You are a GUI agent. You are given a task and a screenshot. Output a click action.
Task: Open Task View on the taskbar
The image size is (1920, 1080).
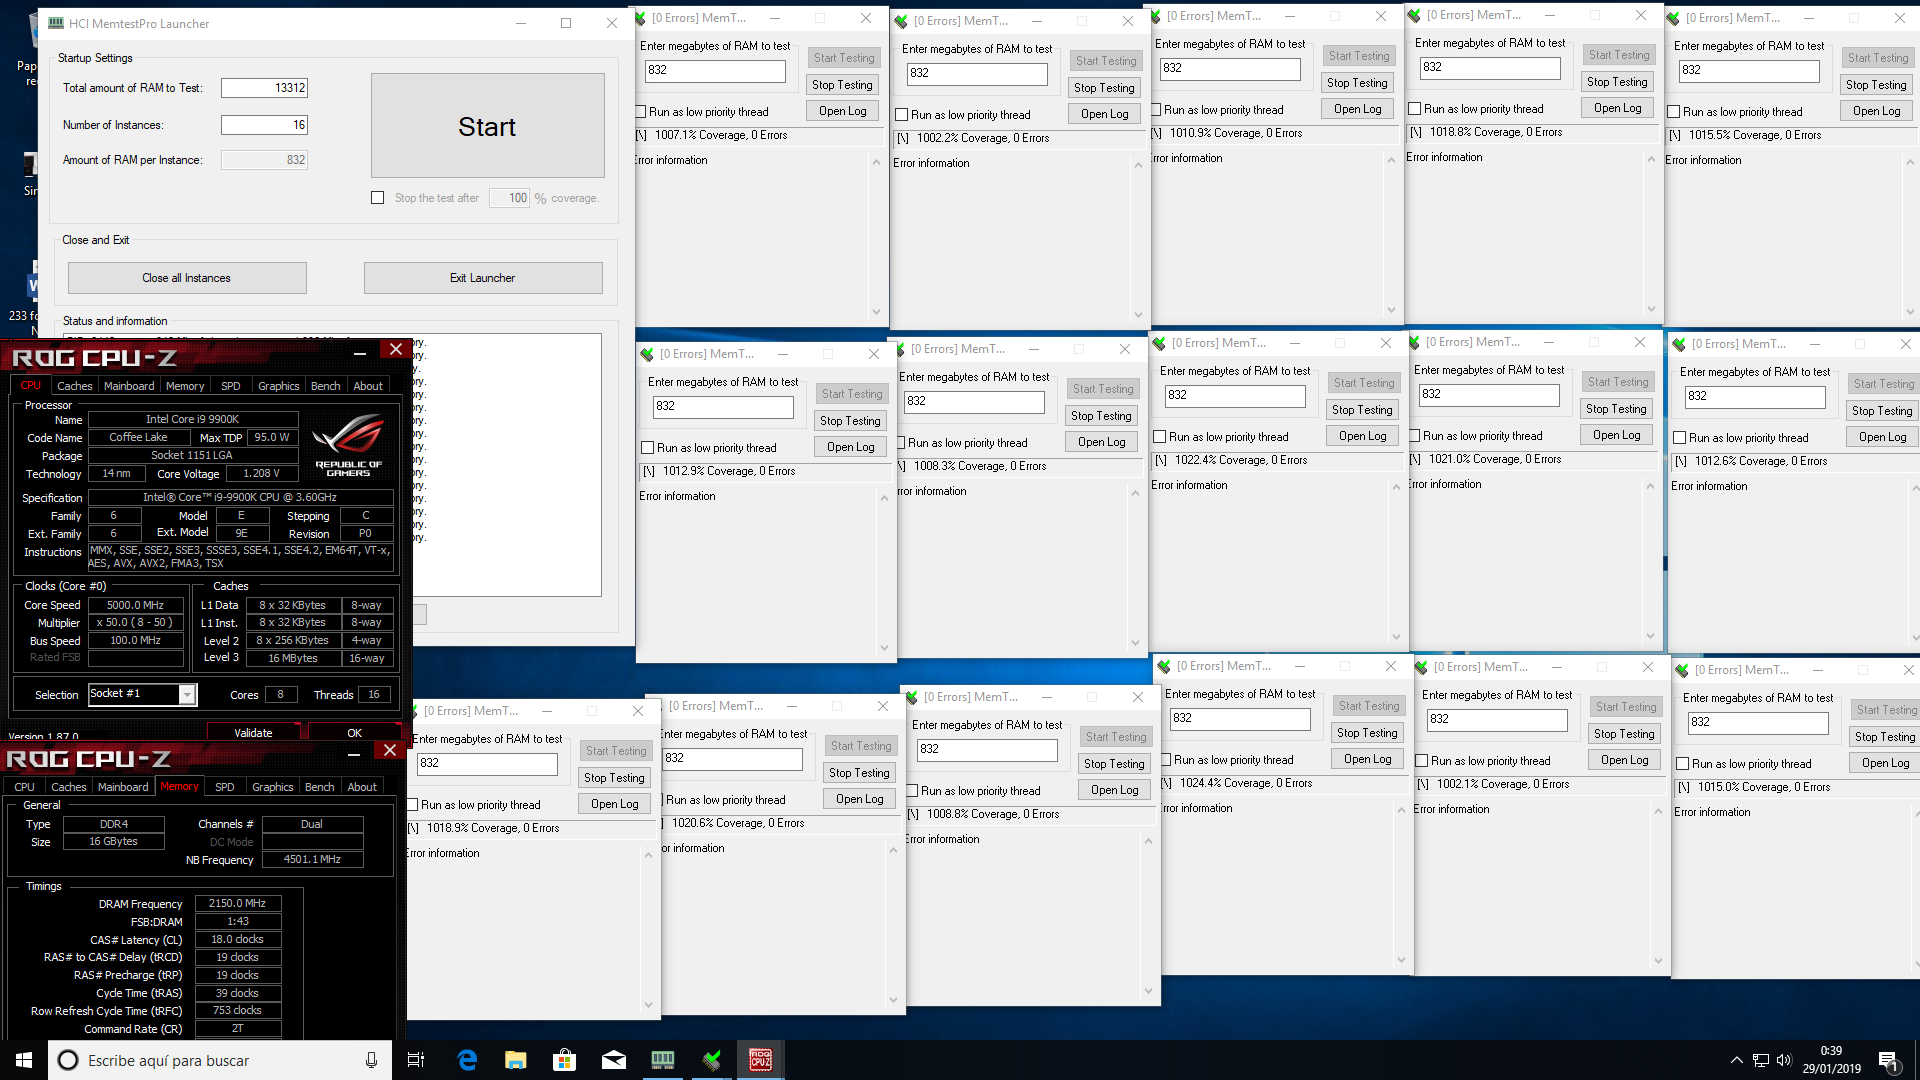coord(416,1060)
